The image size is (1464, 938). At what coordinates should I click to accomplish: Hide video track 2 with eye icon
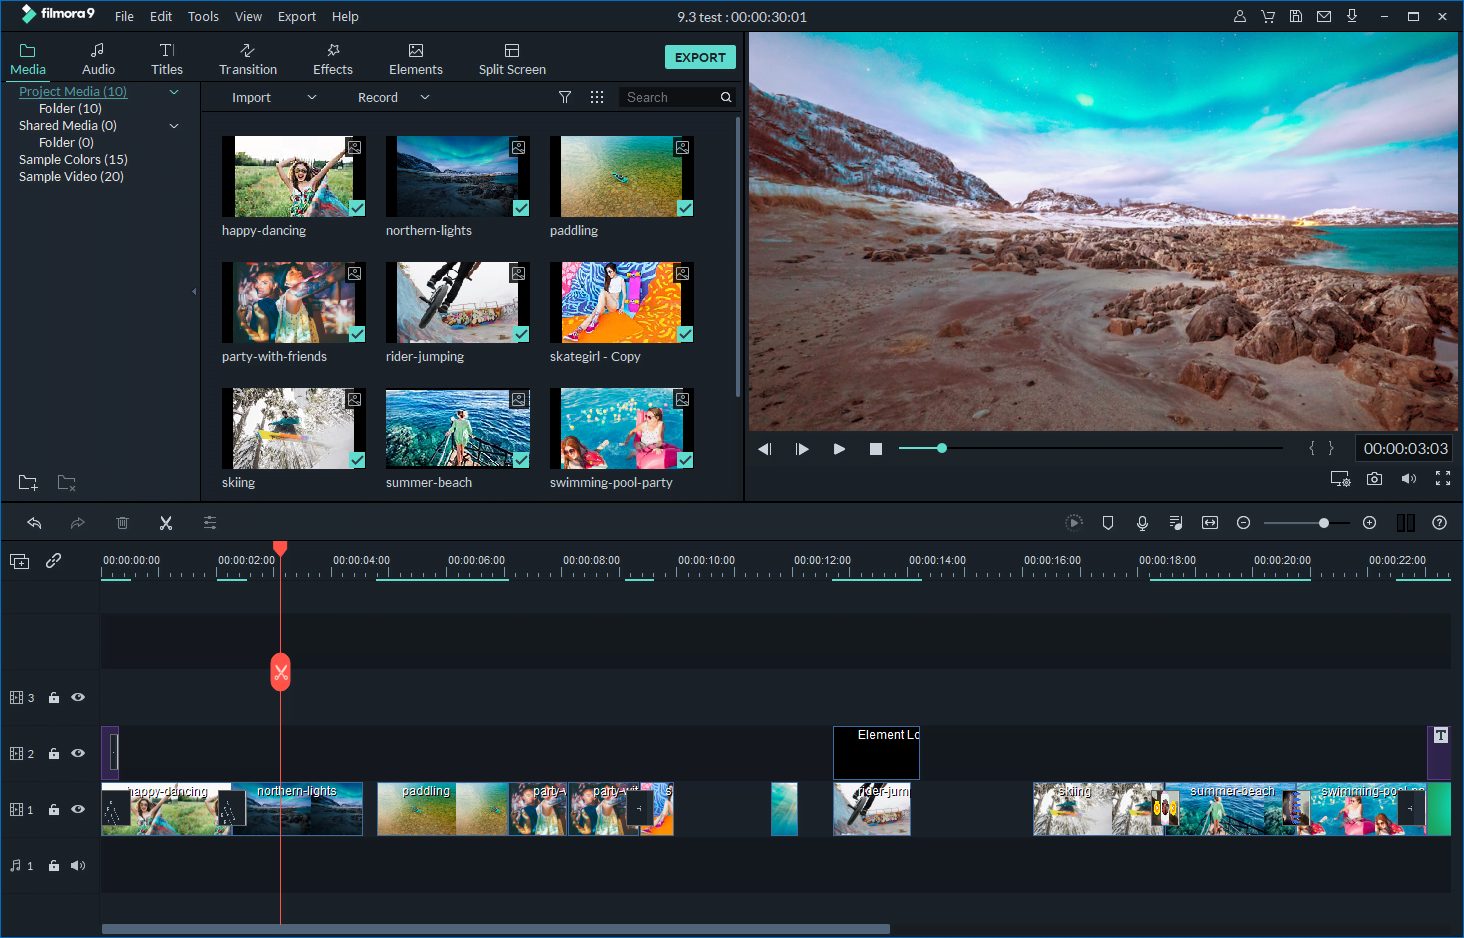point(78,753)
